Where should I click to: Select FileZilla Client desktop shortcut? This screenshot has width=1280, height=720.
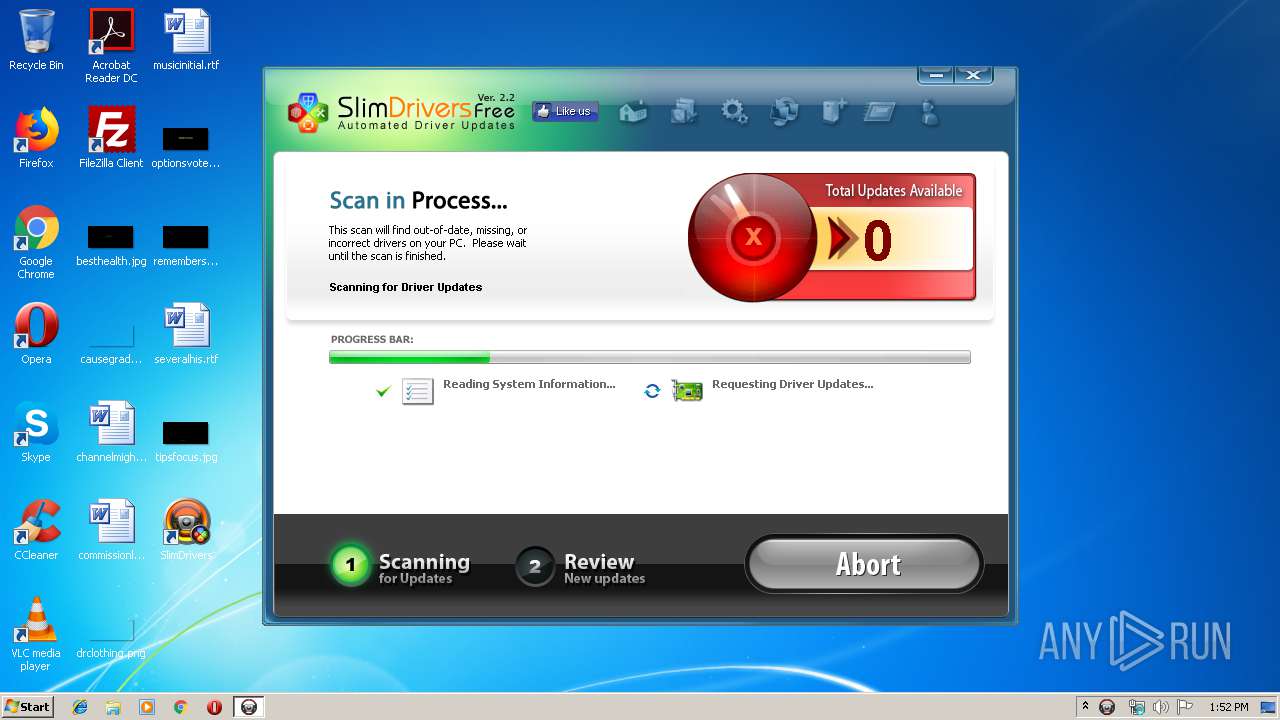tap(111, 138)
